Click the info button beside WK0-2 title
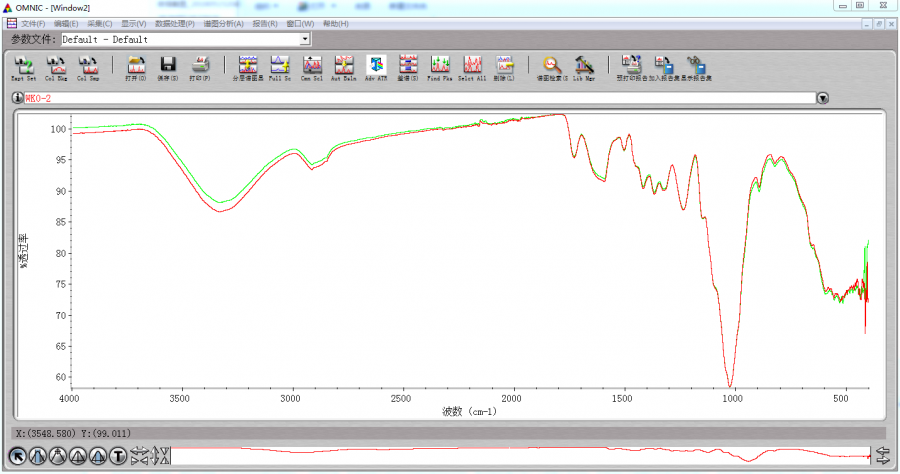The image size is (900, 474). [18, 98]
